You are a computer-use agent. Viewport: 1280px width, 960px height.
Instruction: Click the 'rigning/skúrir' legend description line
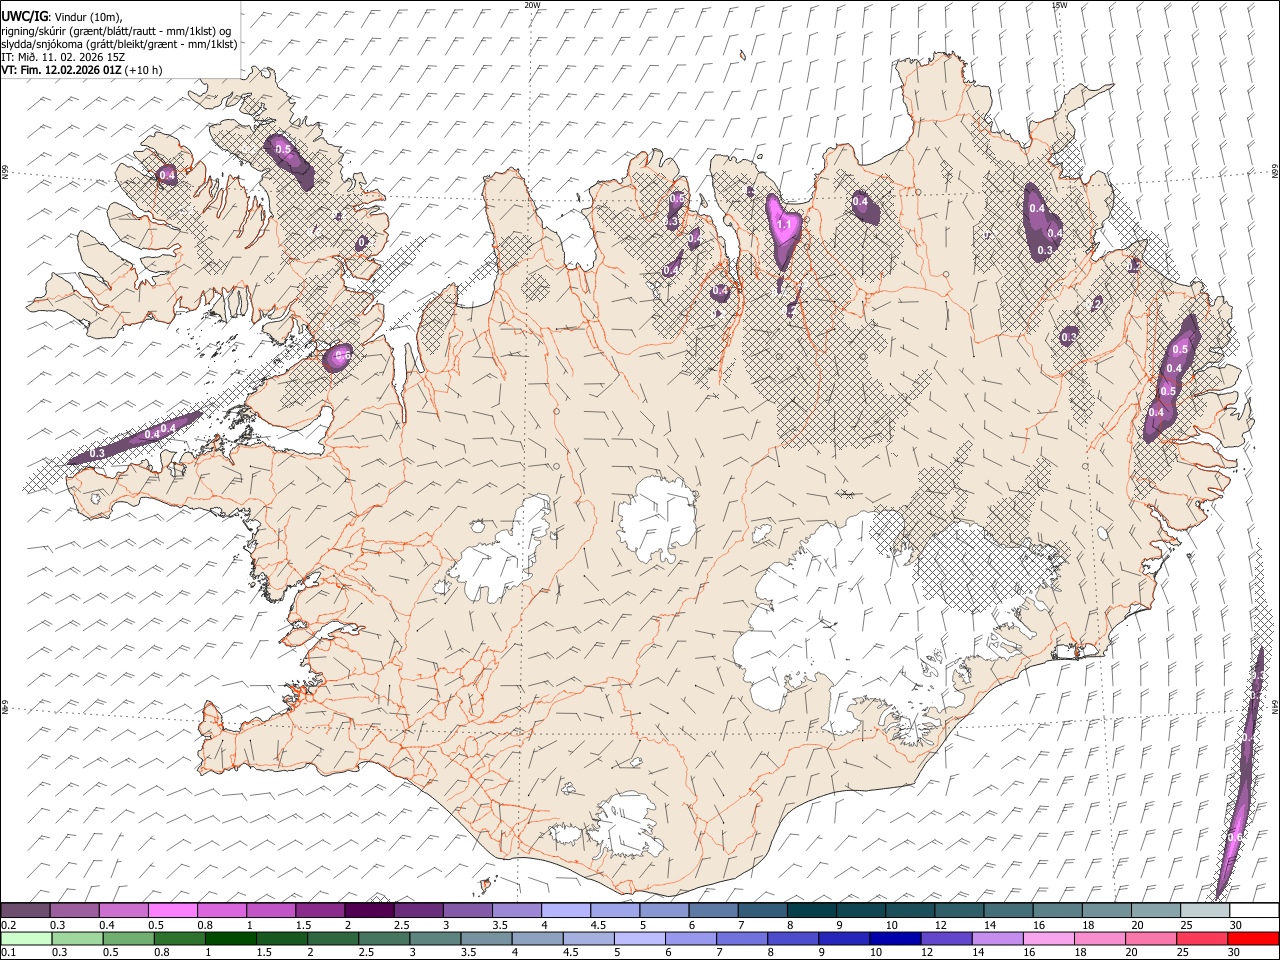116,31
